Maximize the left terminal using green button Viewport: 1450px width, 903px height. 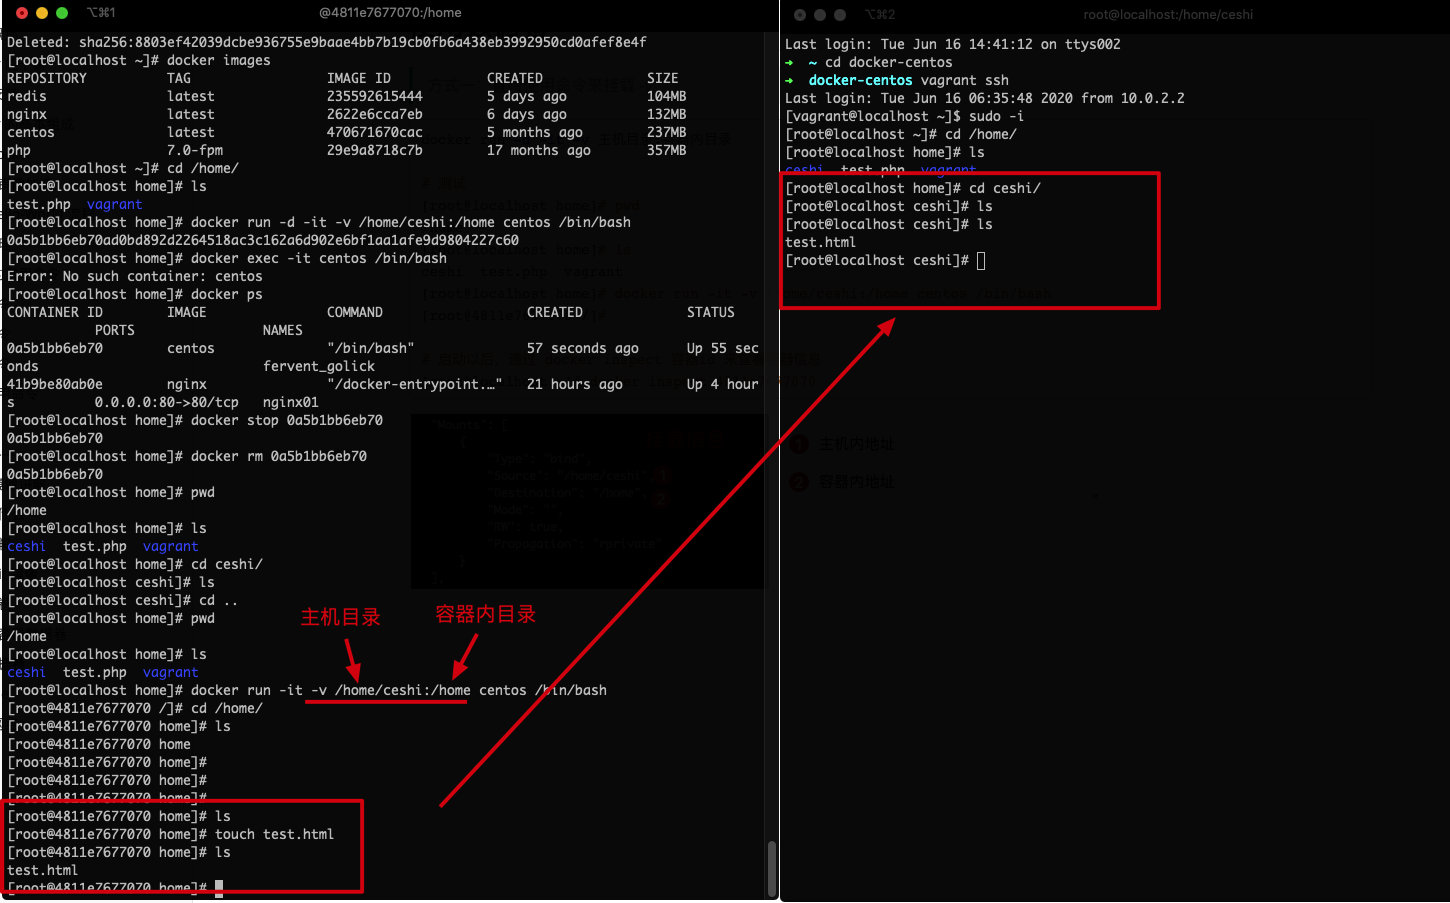pos(62,13)
